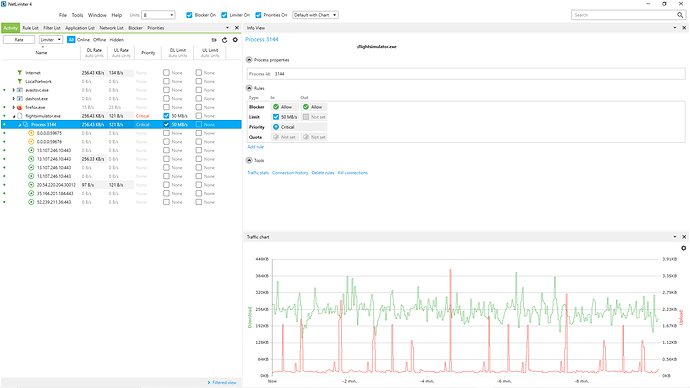Click the Blocker In Allow green icon
Image resolution: width=690 pixels, height=388 pixels.
tap(276, 107)
